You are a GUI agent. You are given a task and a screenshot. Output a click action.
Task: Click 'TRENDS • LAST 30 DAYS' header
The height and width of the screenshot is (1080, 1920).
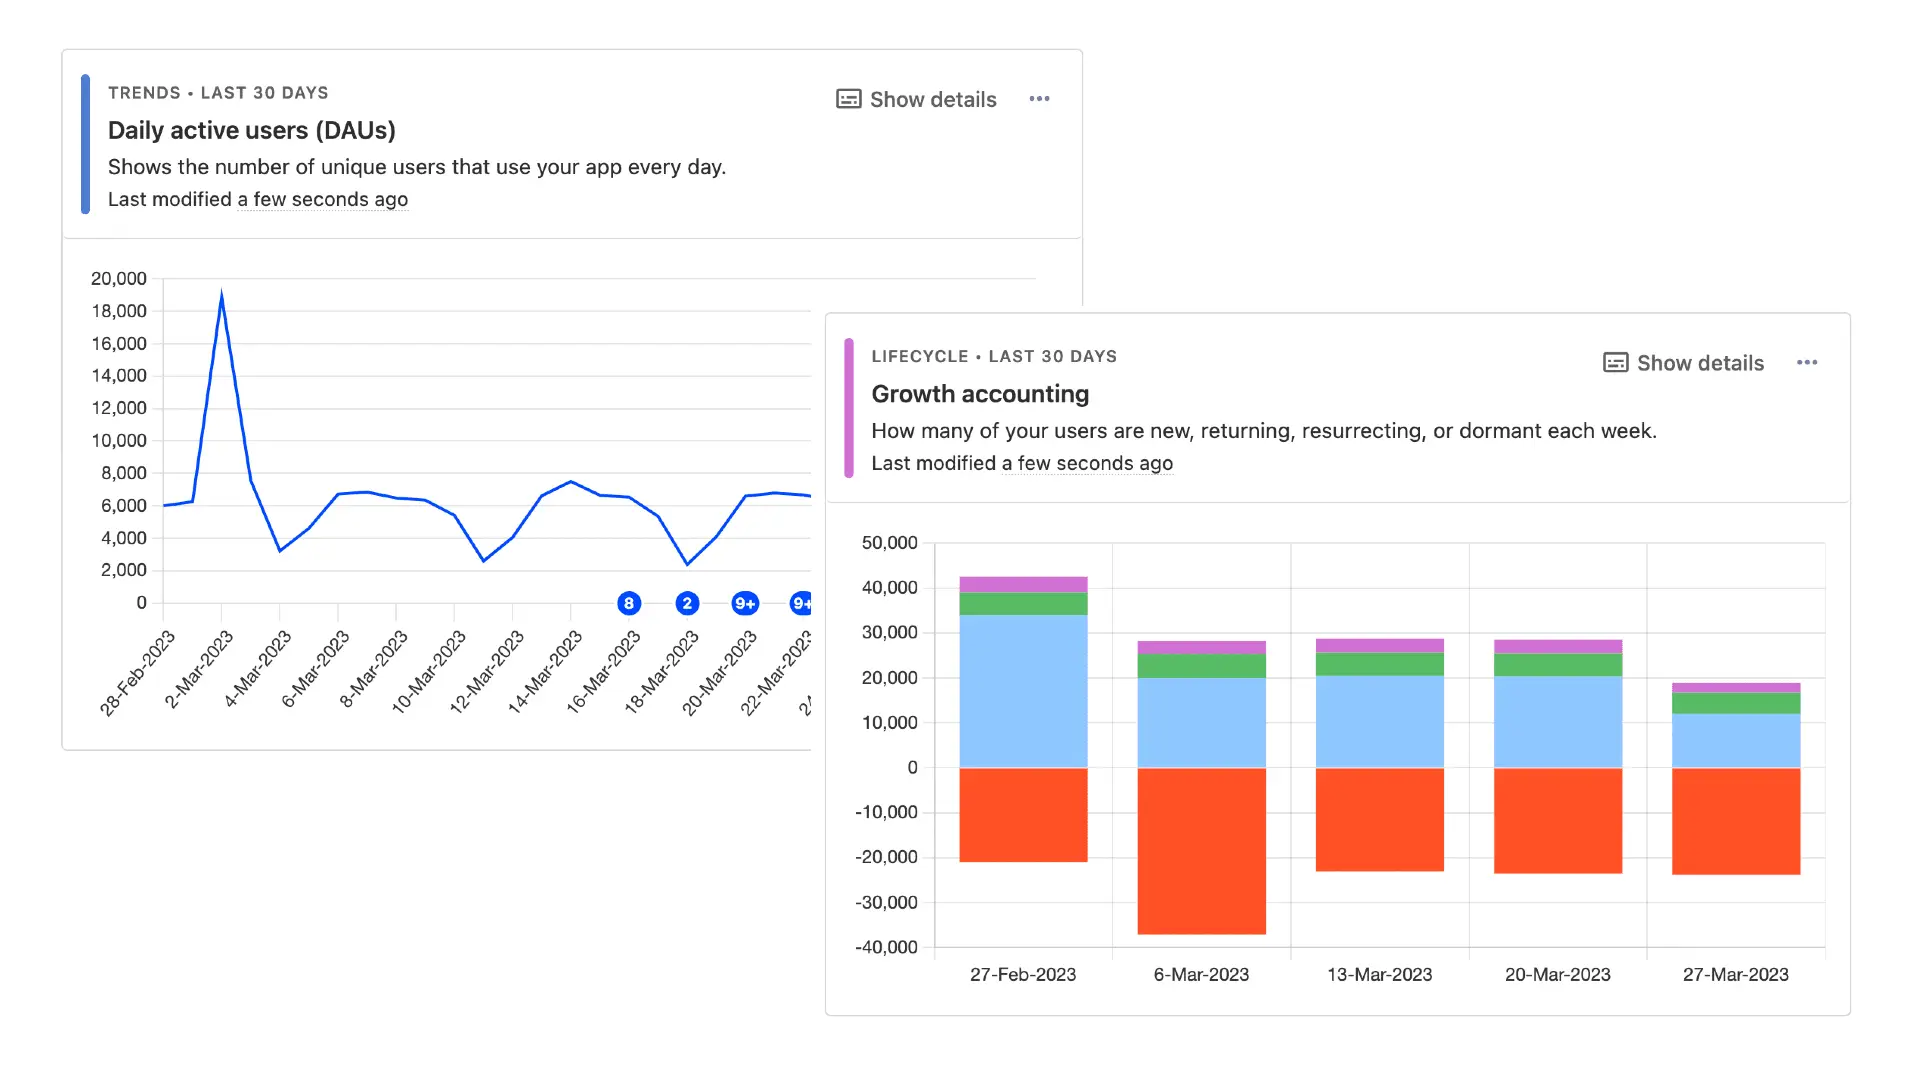218,93
